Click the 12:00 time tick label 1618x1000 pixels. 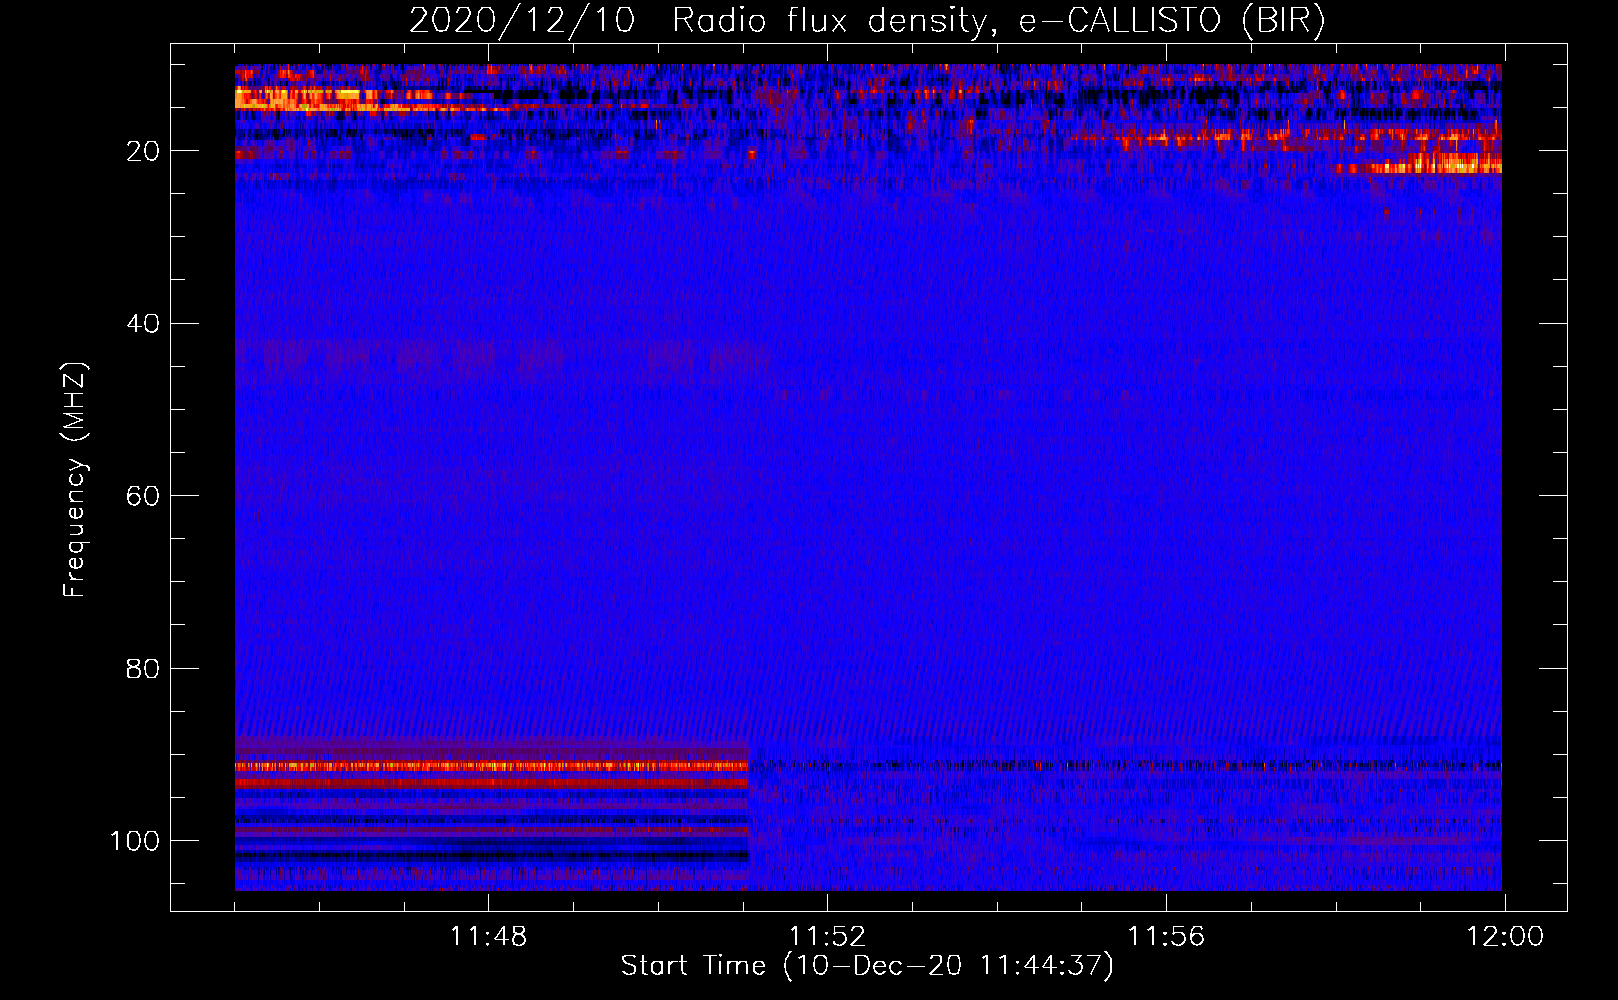click(x=1505, y=937)
